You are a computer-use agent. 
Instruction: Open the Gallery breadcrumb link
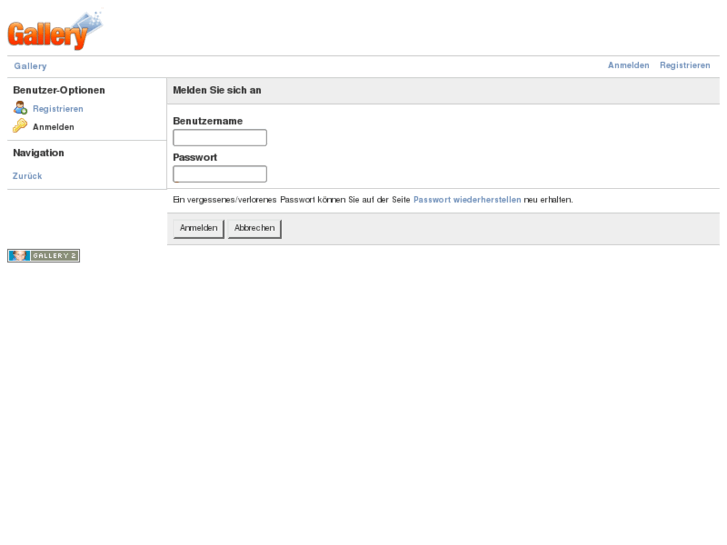pyautogui.click(x=30, y=66)
